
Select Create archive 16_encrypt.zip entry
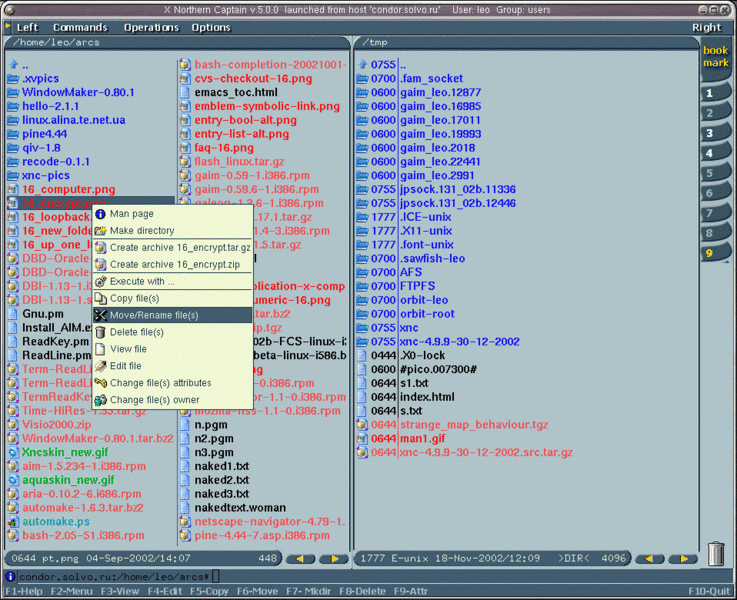(172, 265)
